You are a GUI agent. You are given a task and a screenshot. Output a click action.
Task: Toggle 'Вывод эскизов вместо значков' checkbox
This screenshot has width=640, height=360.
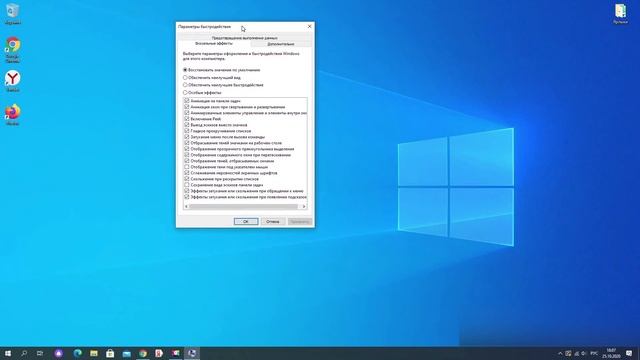[x=187, y=125]
